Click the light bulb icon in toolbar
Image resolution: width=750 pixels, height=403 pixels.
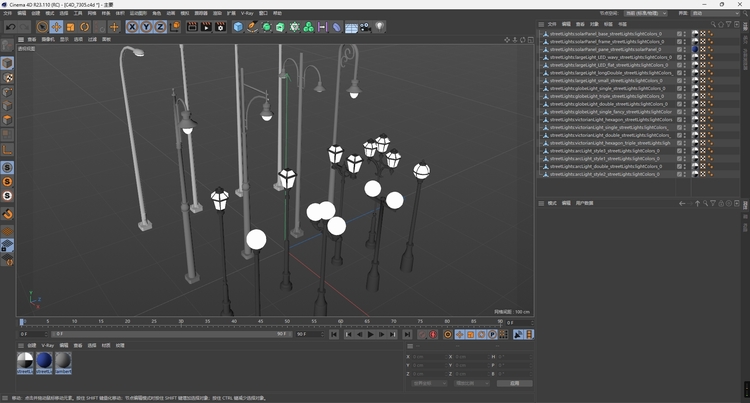[x=379, y=27]
